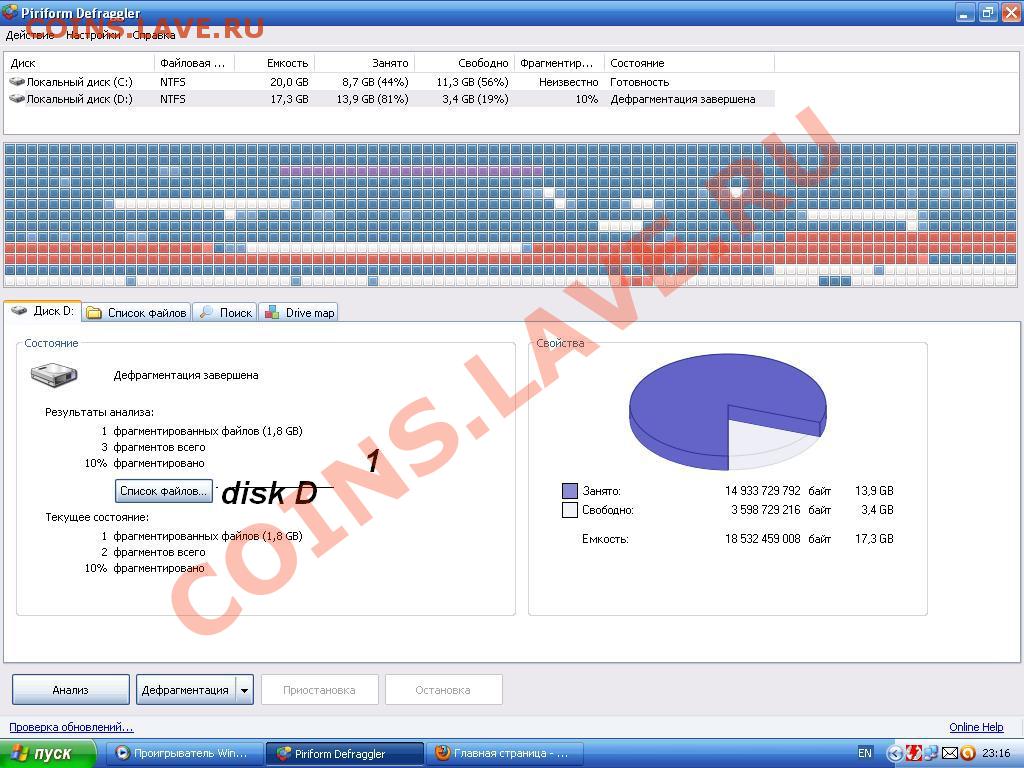Switch to Firefox Главная страница taskbar item
The width and height of the screenshot is (1024, 768).
point(504,753)
